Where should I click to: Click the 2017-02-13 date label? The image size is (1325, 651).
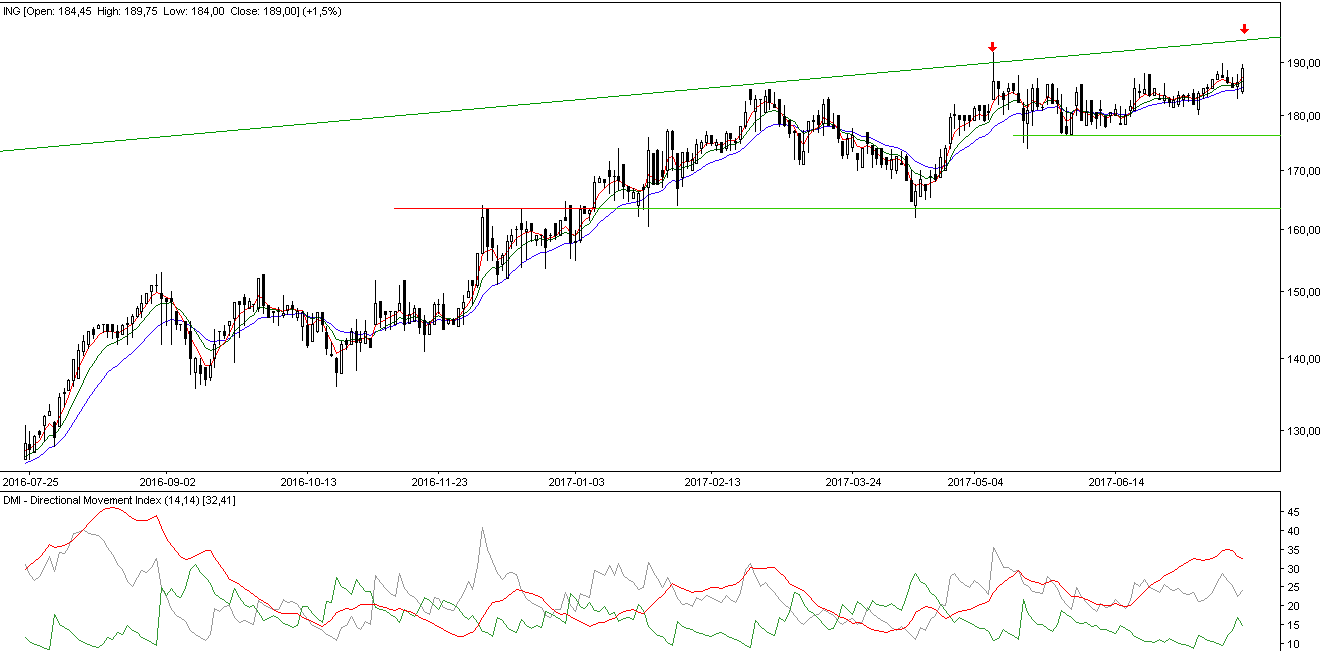pos(713,481)
